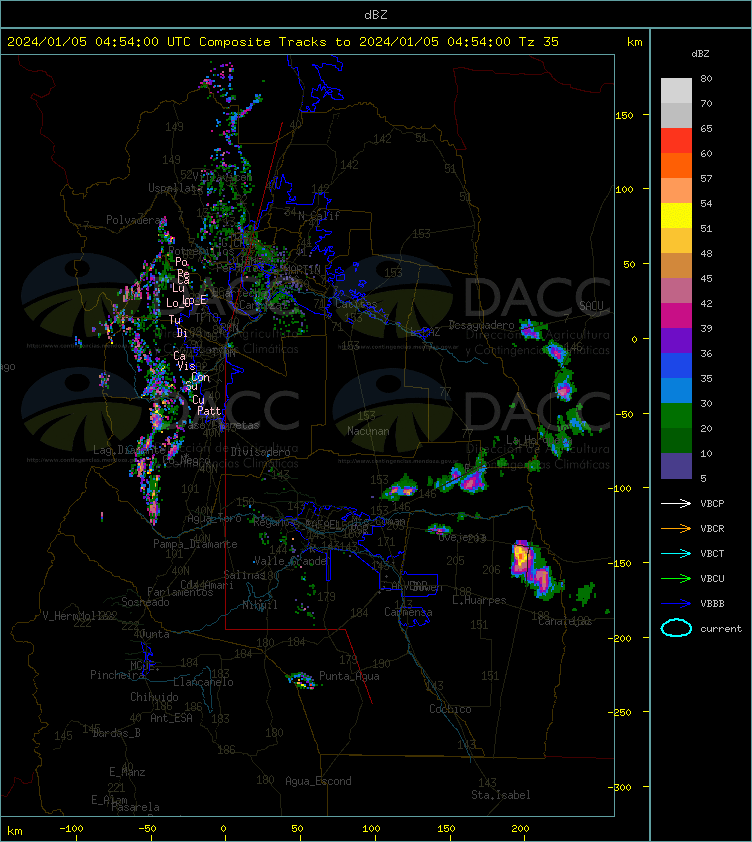This screenshot has width=752, height=842.
Task: Click the 'Pampa_Diamante' place label
Action: click(195, 544)
